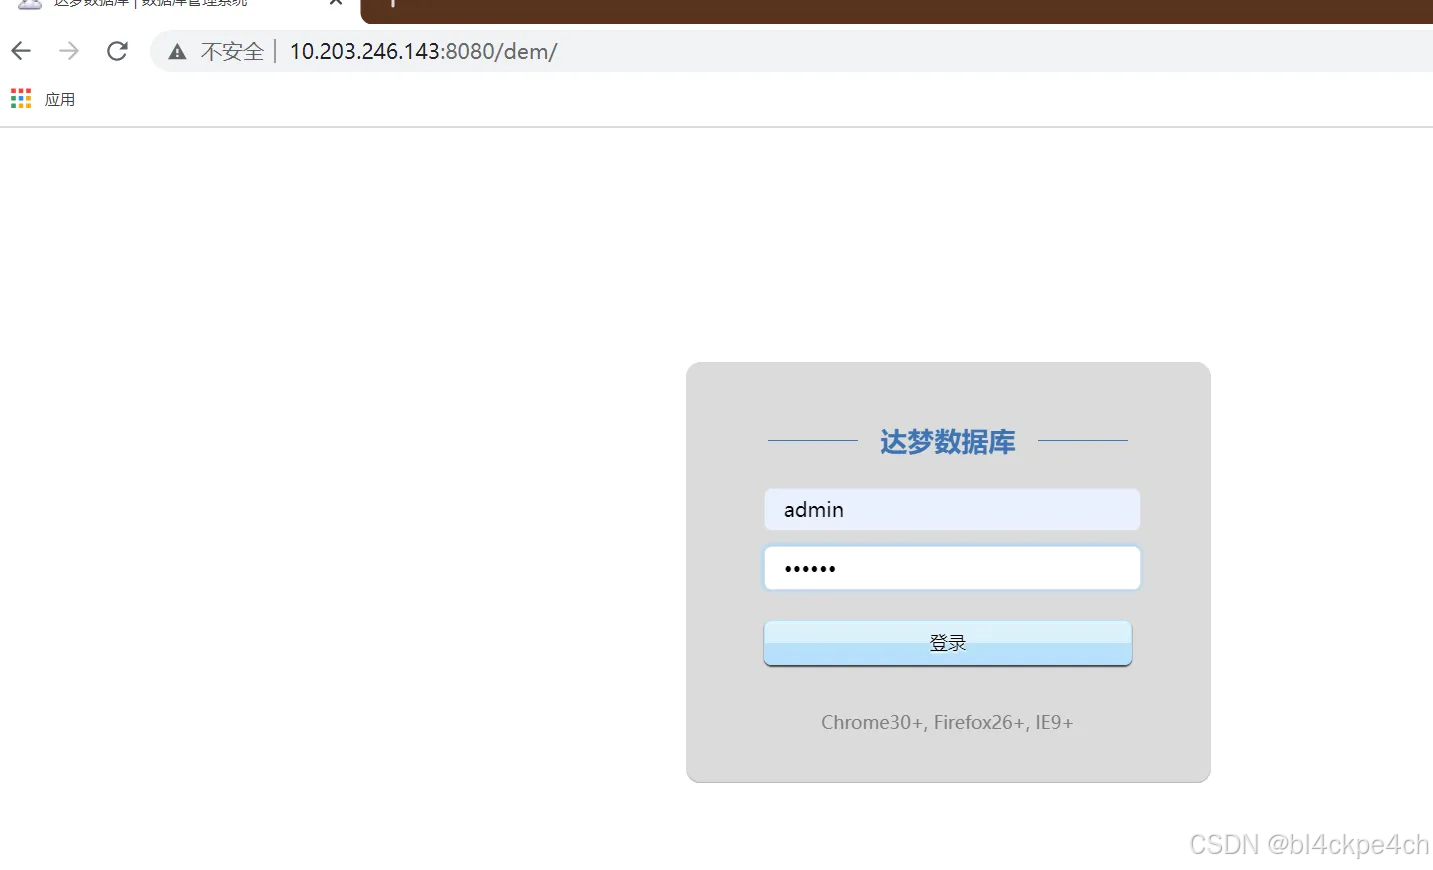Viewport: 1433px width, 870px height.
Task: Click the username field containing admin
Action: coord(952,510)
